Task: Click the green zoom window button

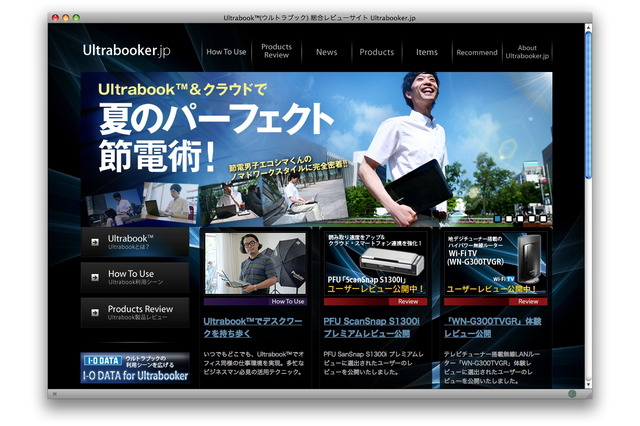Action: point(76,18)
